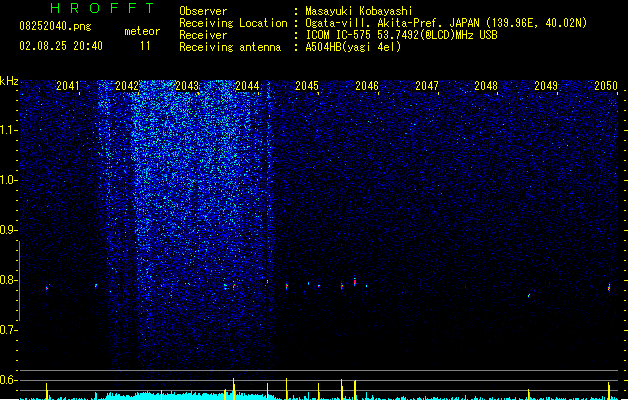Click the Receiving antenna label
629x400 pixels.
pyautogui.click(x=230, y=47)
